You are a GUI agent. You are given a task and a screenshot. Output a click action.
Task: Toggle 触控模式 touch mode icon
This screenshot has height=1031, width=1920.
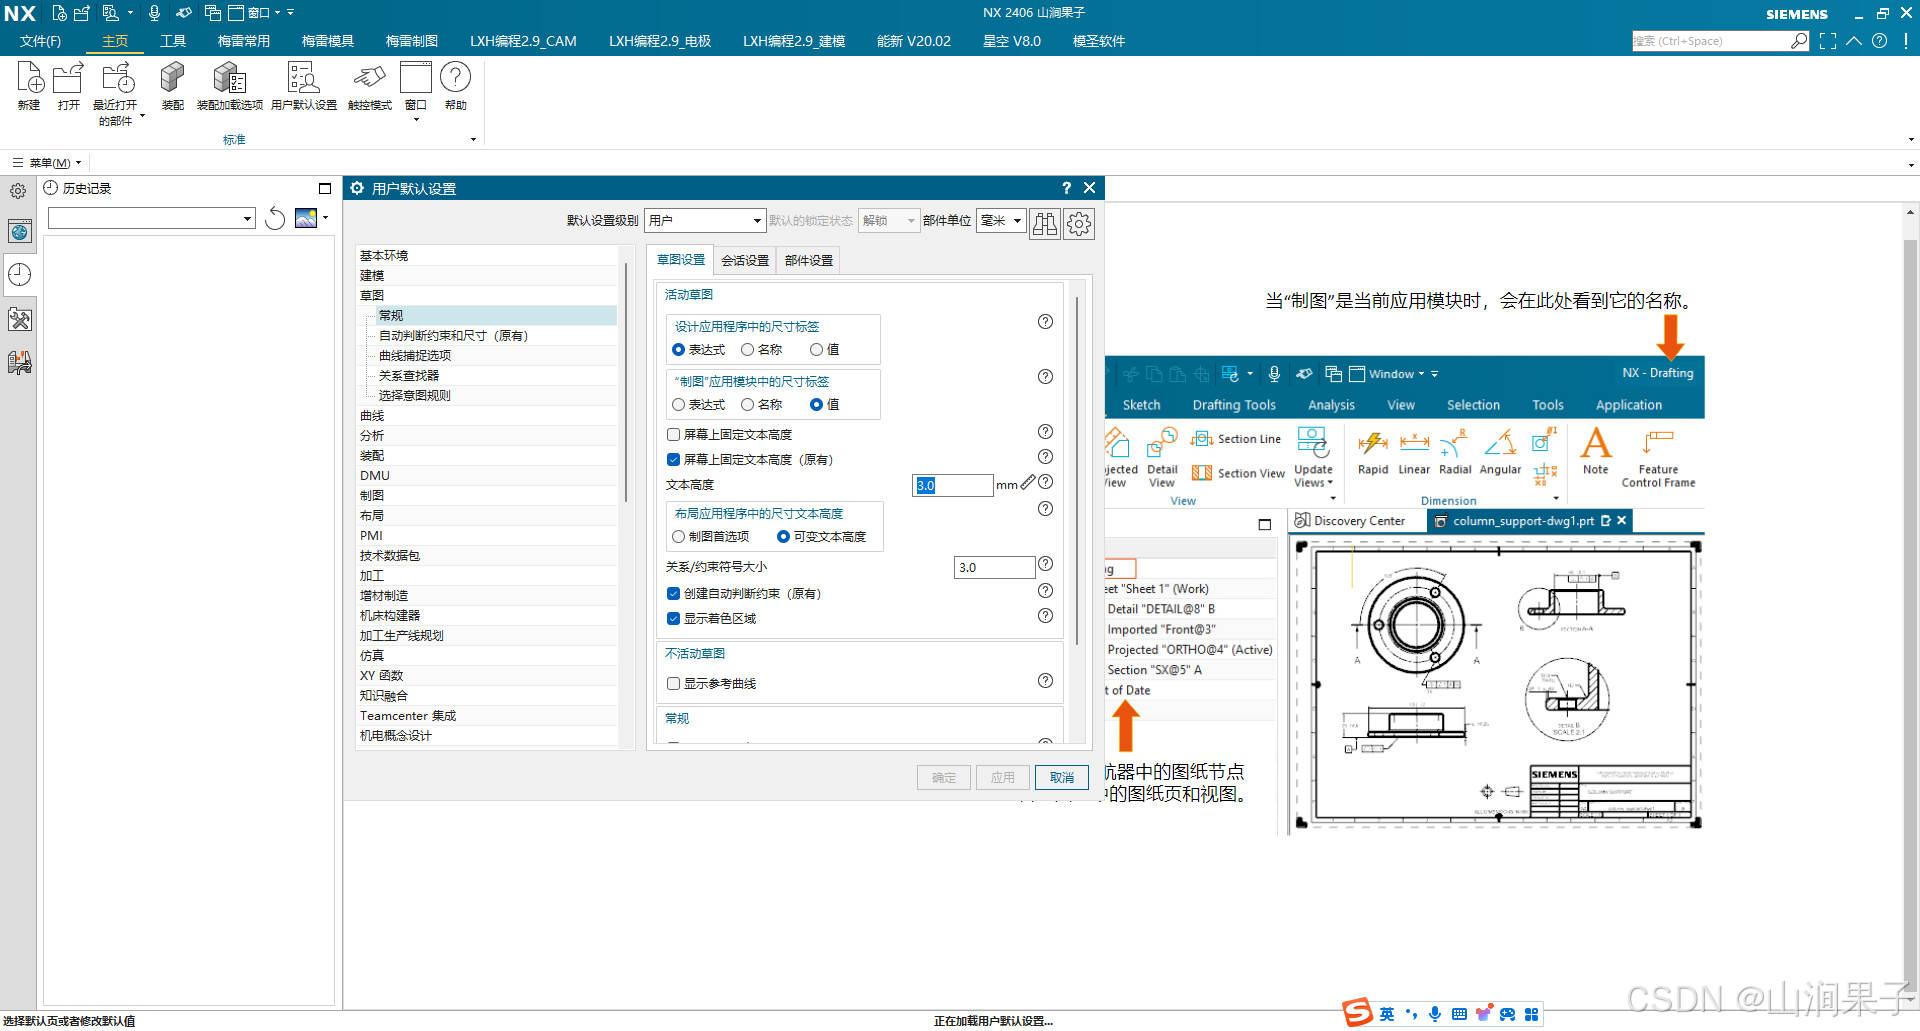(369, 78)
